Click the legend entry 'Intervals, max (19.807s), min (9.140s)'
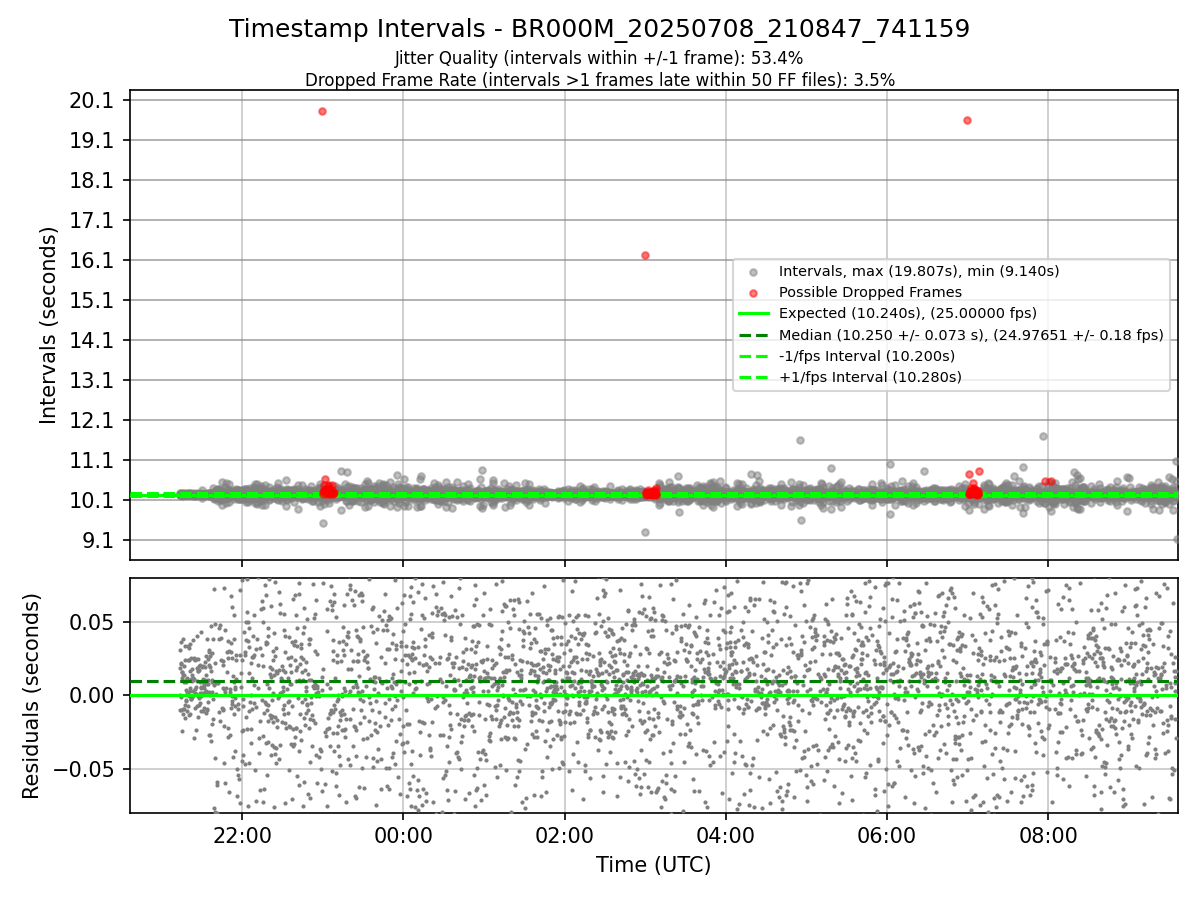1200x900 pixels. pos(919,271)
